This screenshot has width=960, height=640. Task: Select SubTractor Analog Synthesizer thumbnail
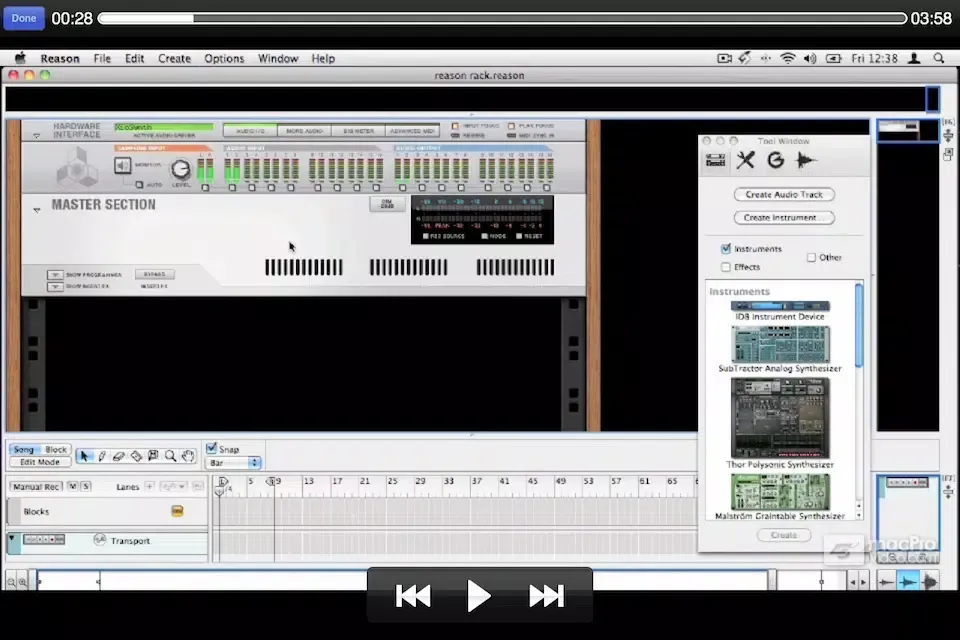click(x=780, y=344)
